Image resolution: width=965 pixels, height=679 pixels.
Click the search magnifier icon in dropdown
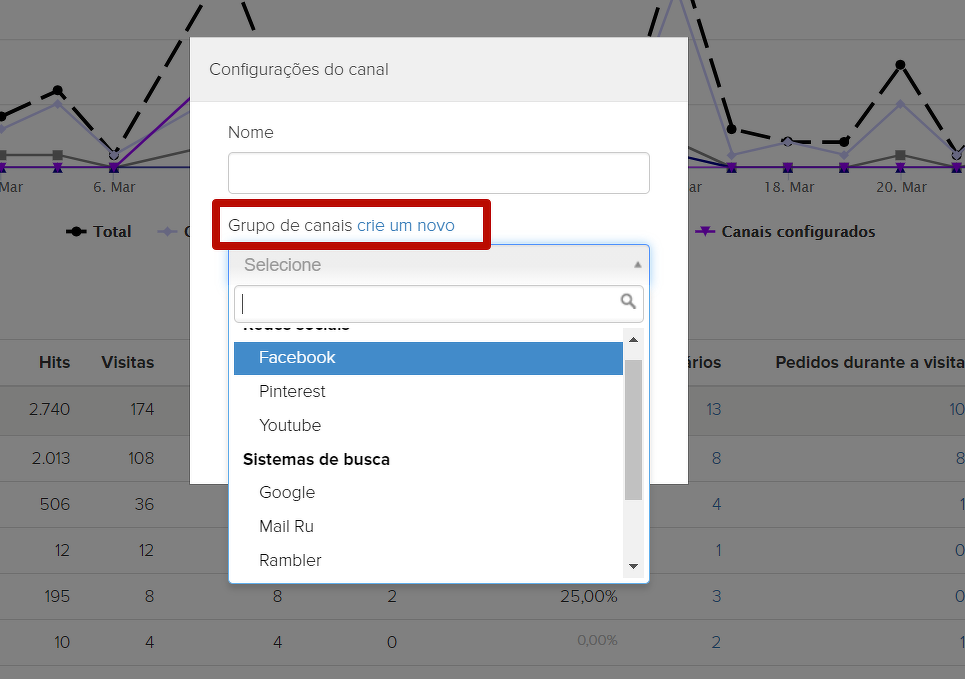tap(628, 301)
